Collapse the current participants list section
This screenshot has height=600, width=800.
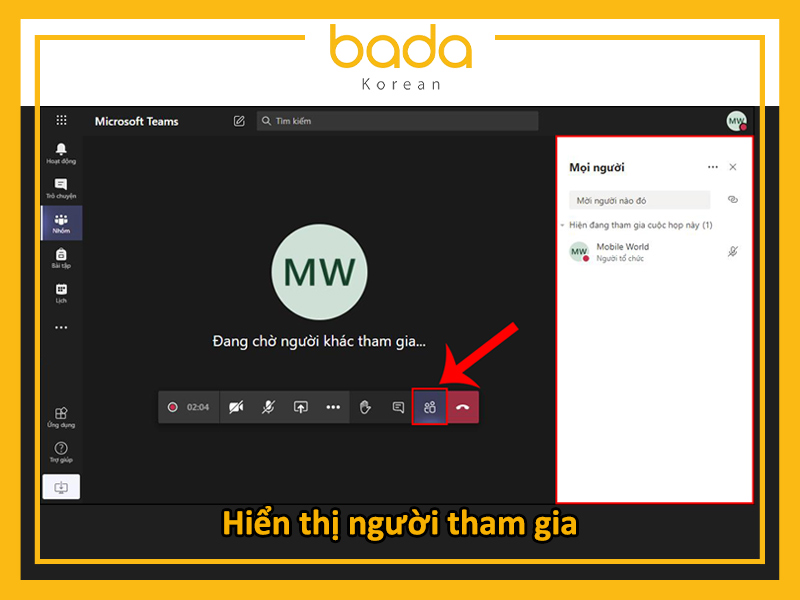563,225
